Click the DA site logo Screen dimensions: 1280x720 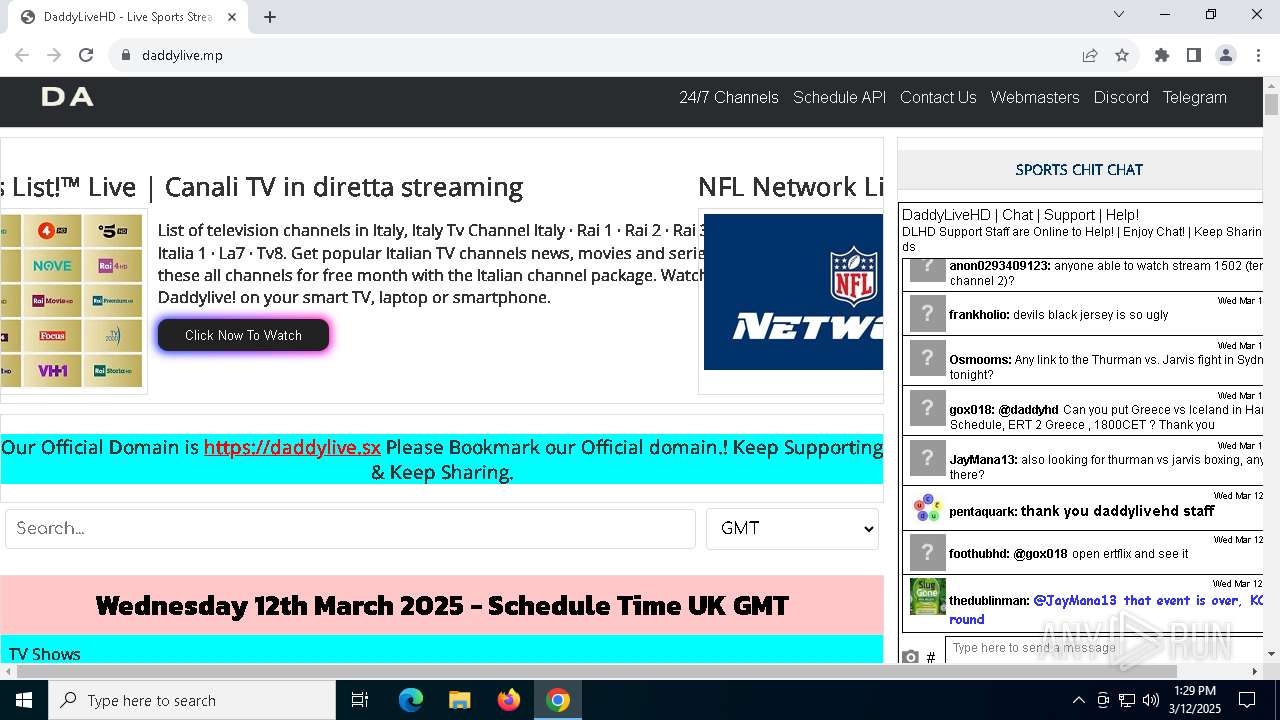pos(67,97)
